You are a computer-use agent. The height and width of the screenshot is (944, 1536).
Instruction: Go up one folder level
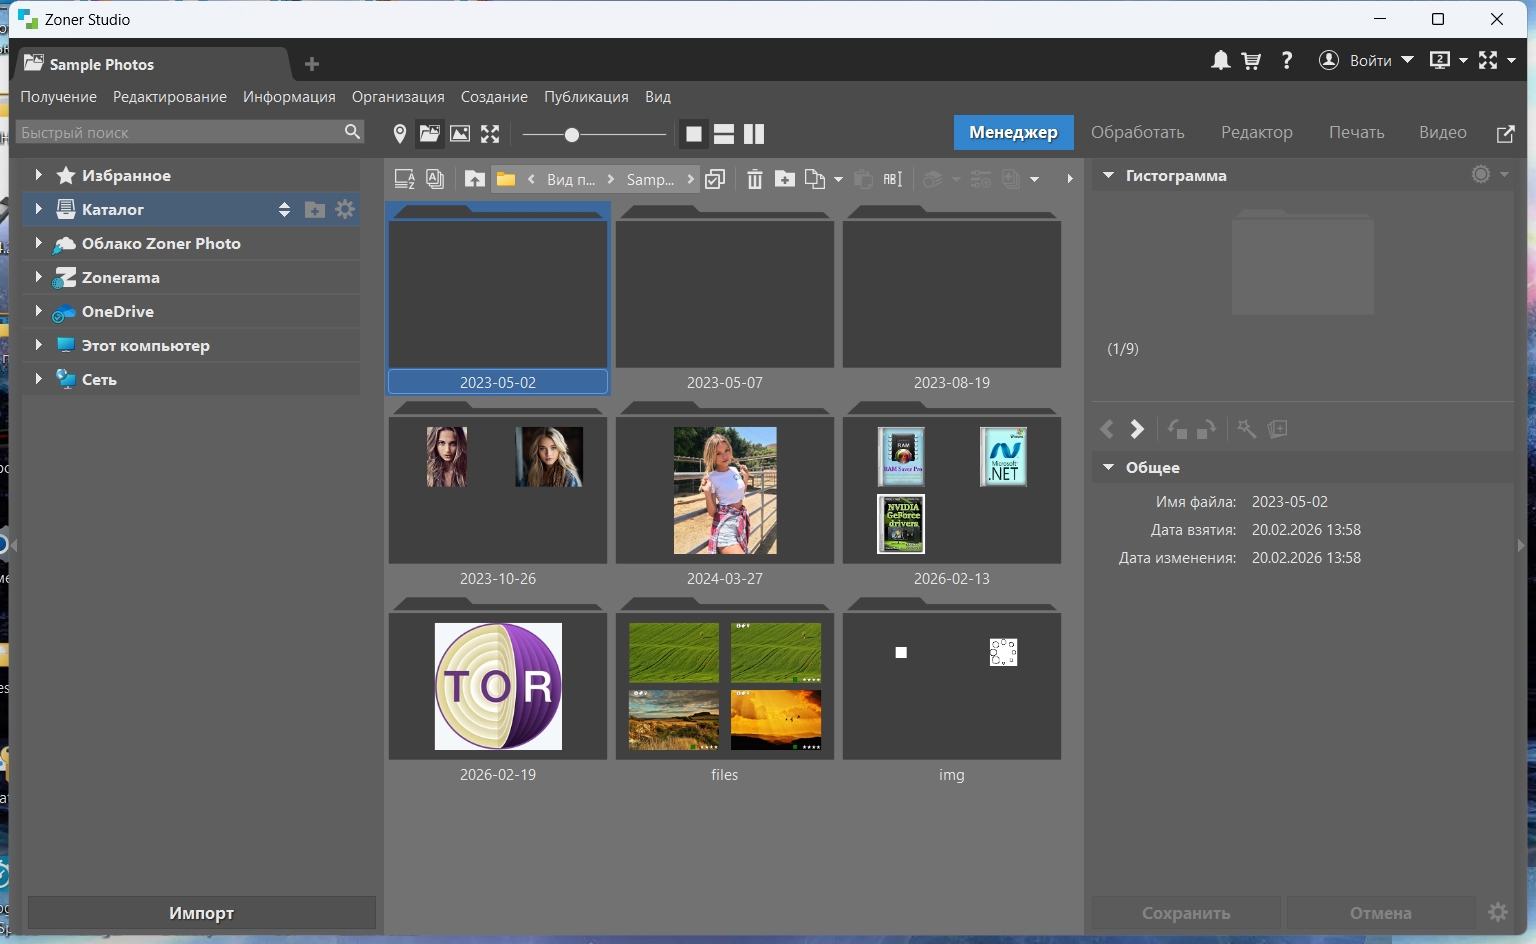click(475, 179)
